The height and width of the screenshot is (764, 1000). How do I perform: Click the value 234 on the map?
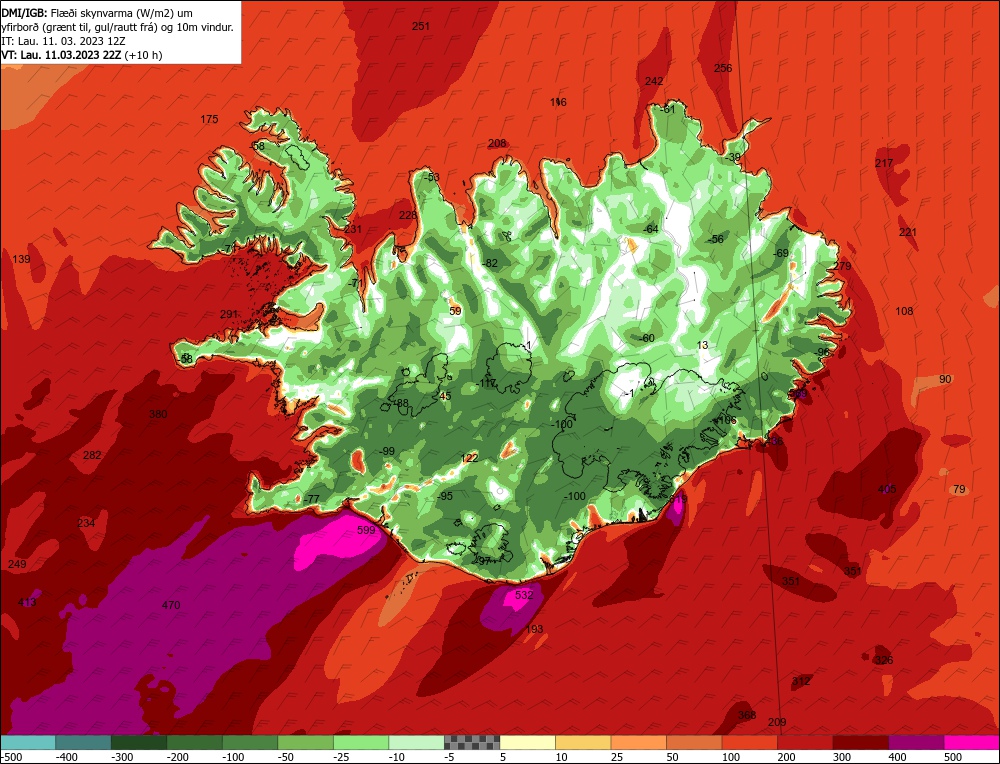86,524
